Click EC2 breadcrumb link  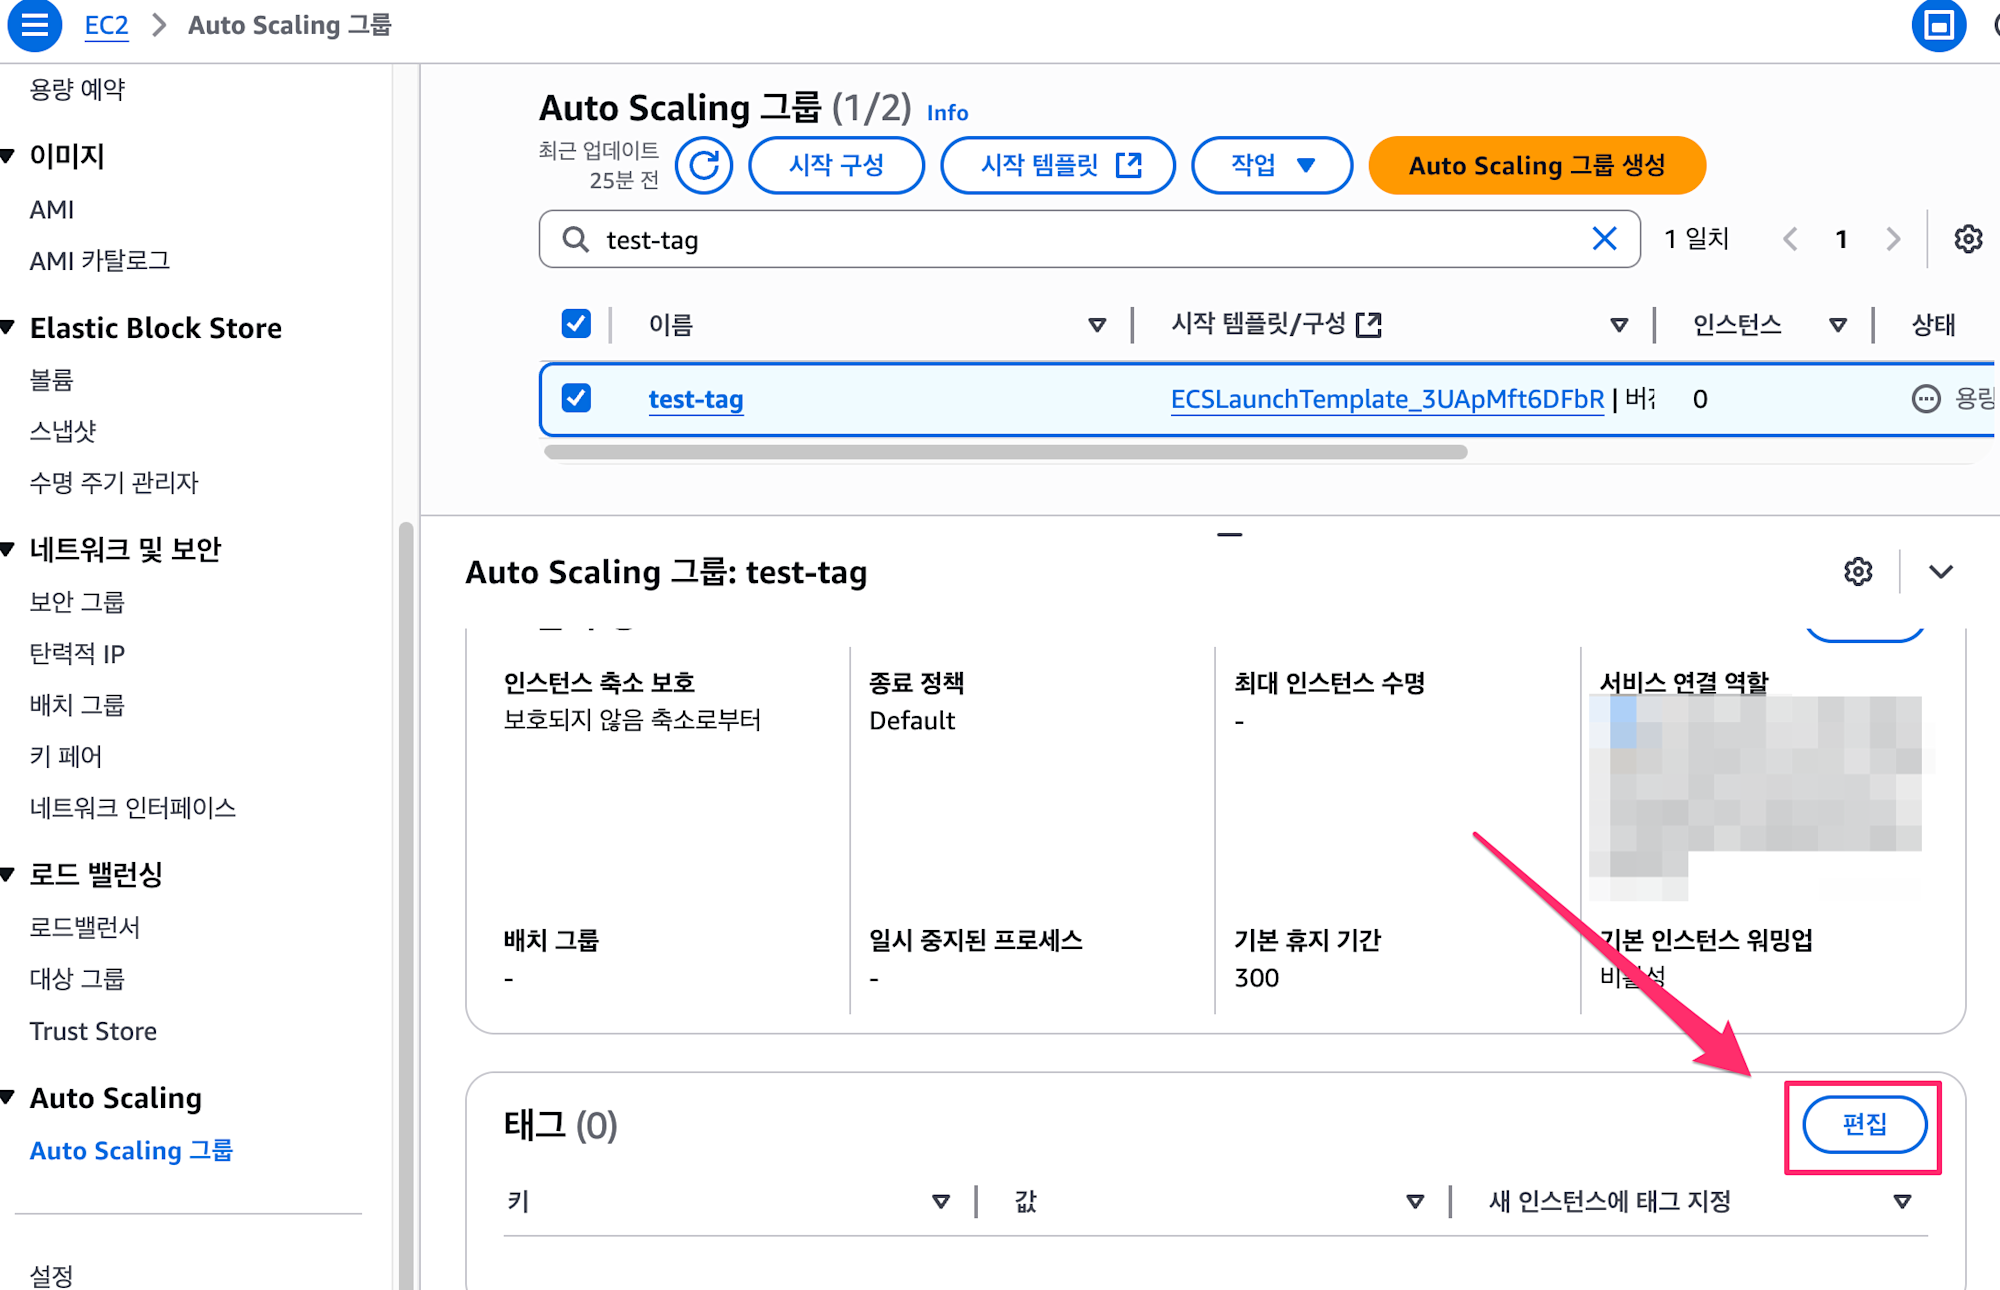coord(106,25)
